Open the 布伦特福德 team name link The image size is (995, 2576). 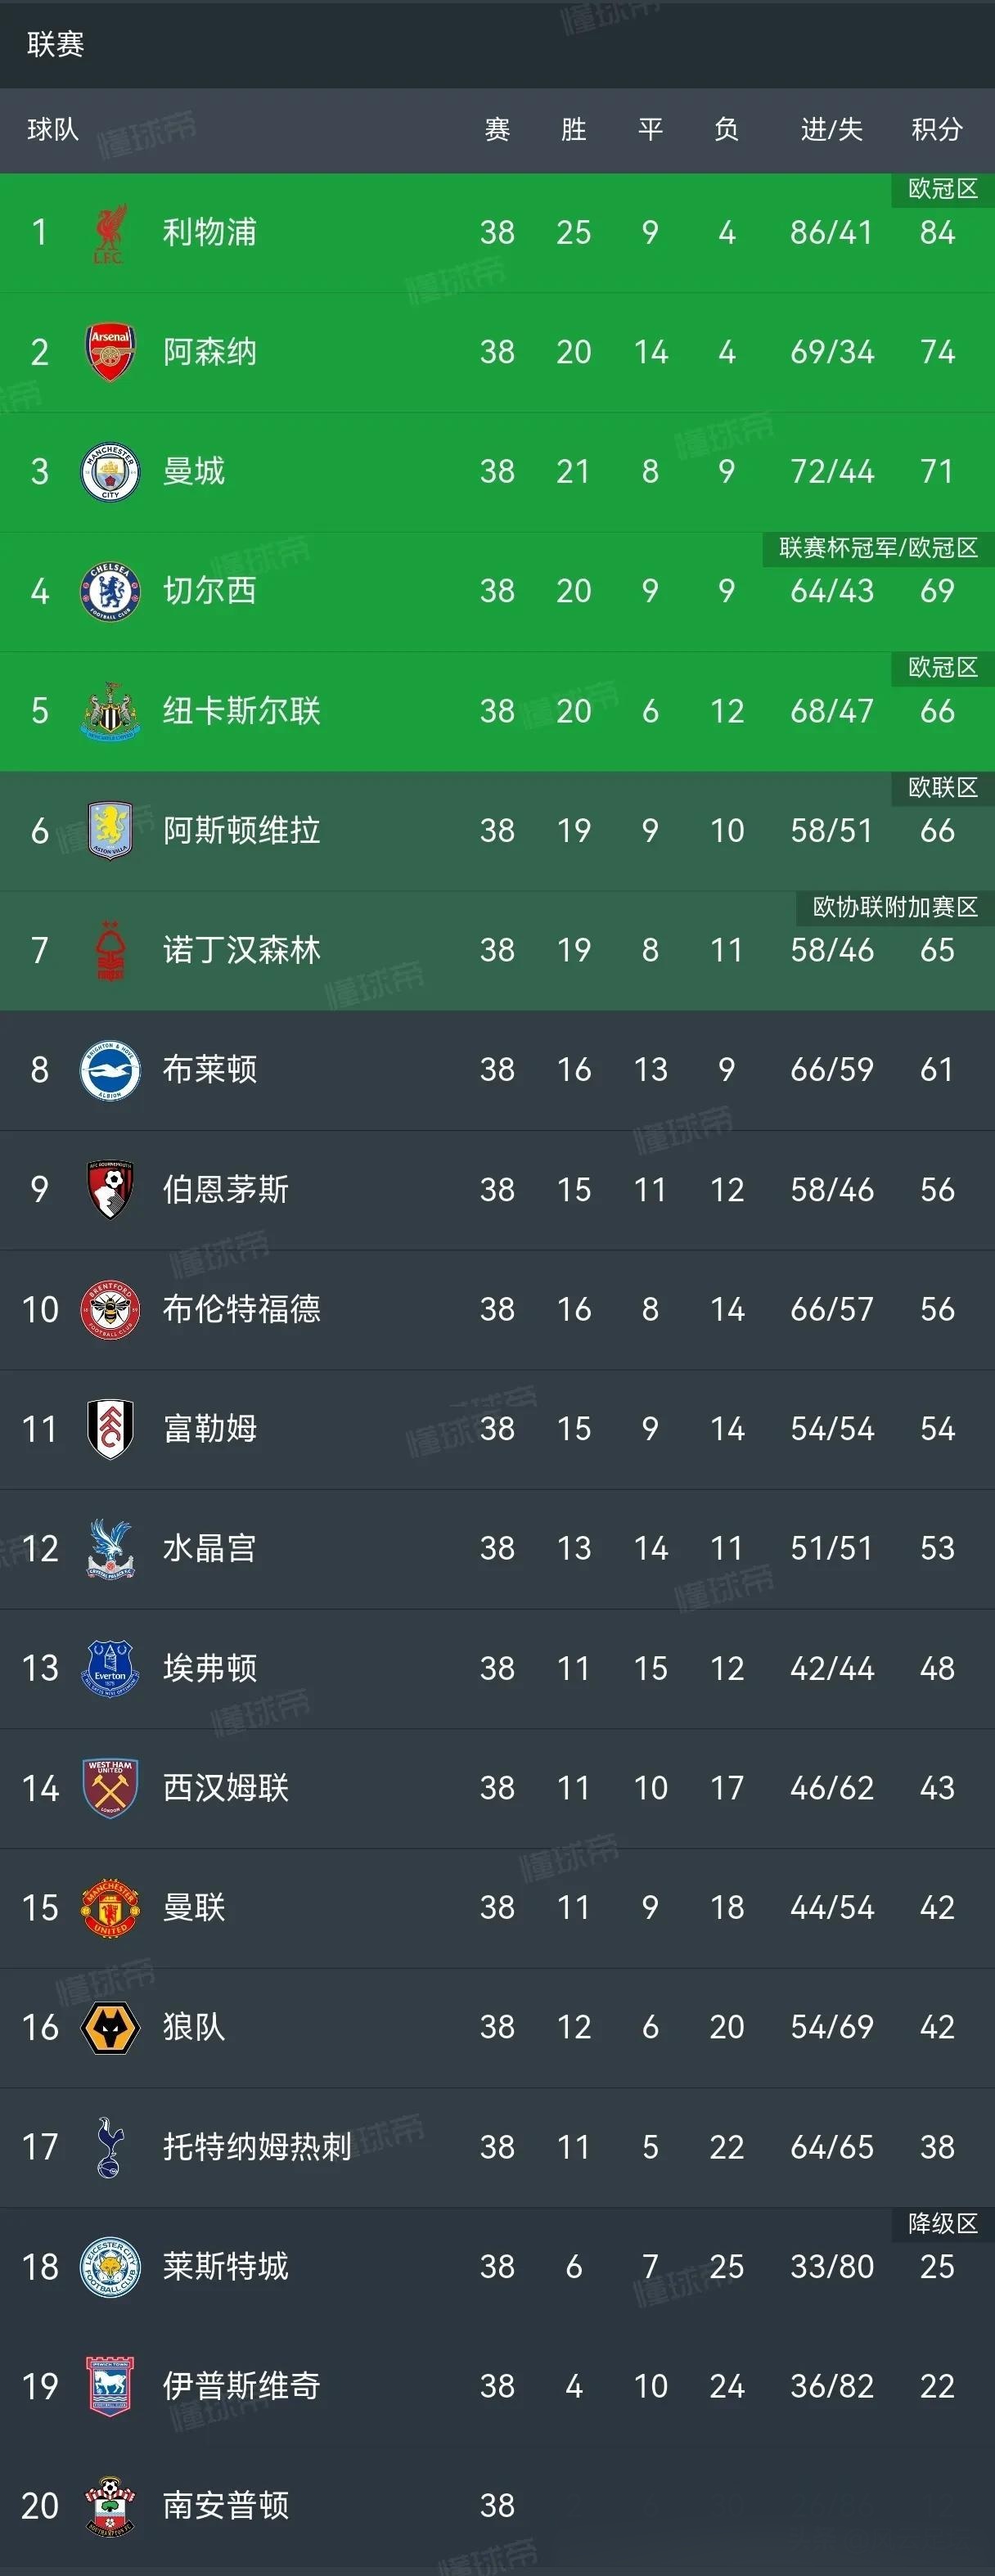pos(241,1309)
